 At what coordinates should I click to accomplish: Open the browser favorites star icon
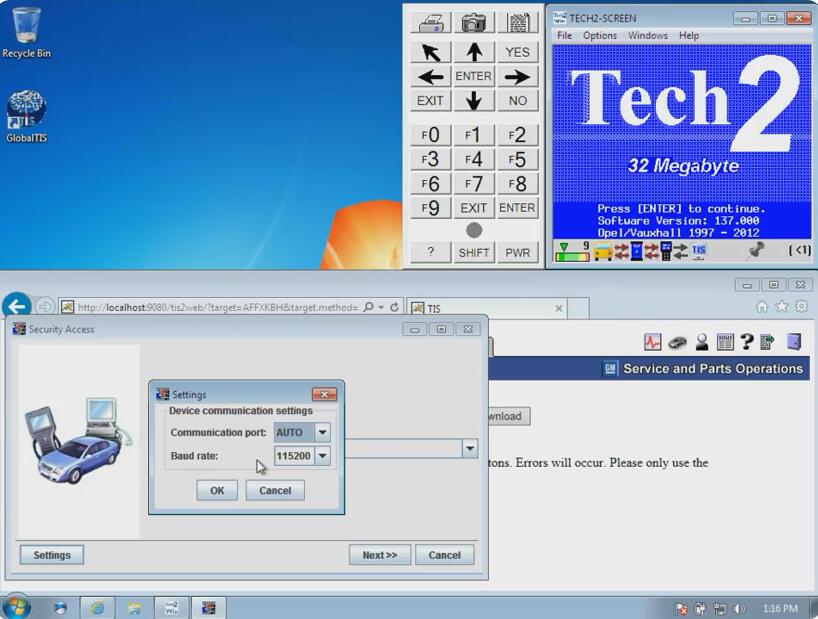tap(781, 307)
